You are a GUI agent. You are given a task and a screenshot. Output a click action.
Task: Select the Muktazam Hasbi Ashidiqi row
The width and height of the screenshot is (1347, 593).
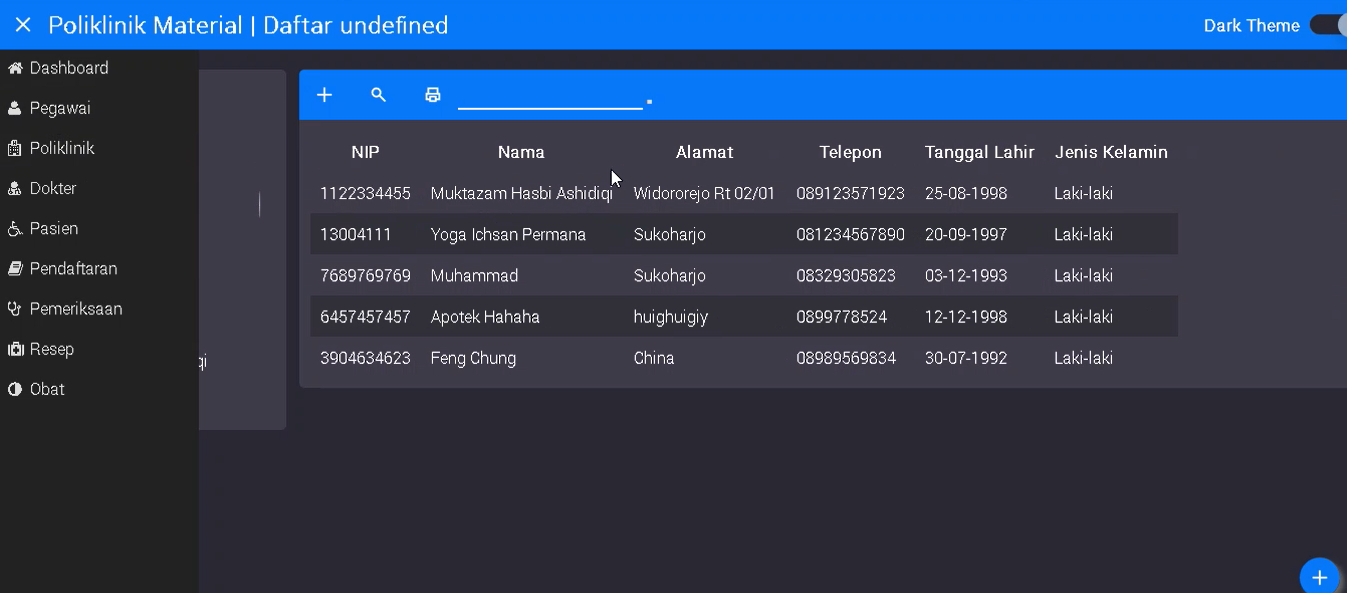pyautogui.click(x=521, y=193)
